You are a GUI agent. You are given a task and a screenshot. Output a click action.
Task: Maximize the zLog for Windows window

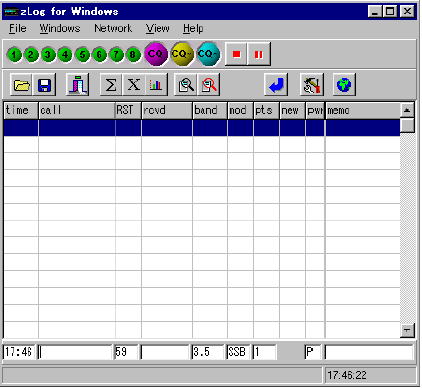click(389, 12)
